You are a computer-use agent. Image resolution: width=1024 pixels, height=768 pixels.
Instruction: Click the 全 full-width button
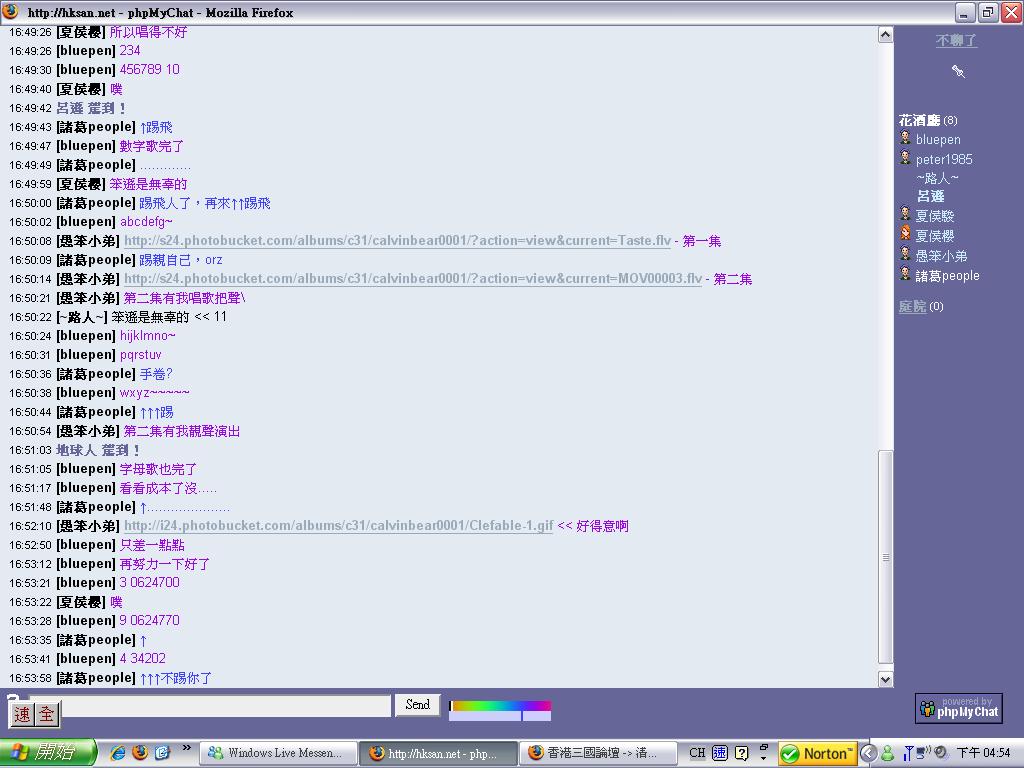(x=46, y=714)
